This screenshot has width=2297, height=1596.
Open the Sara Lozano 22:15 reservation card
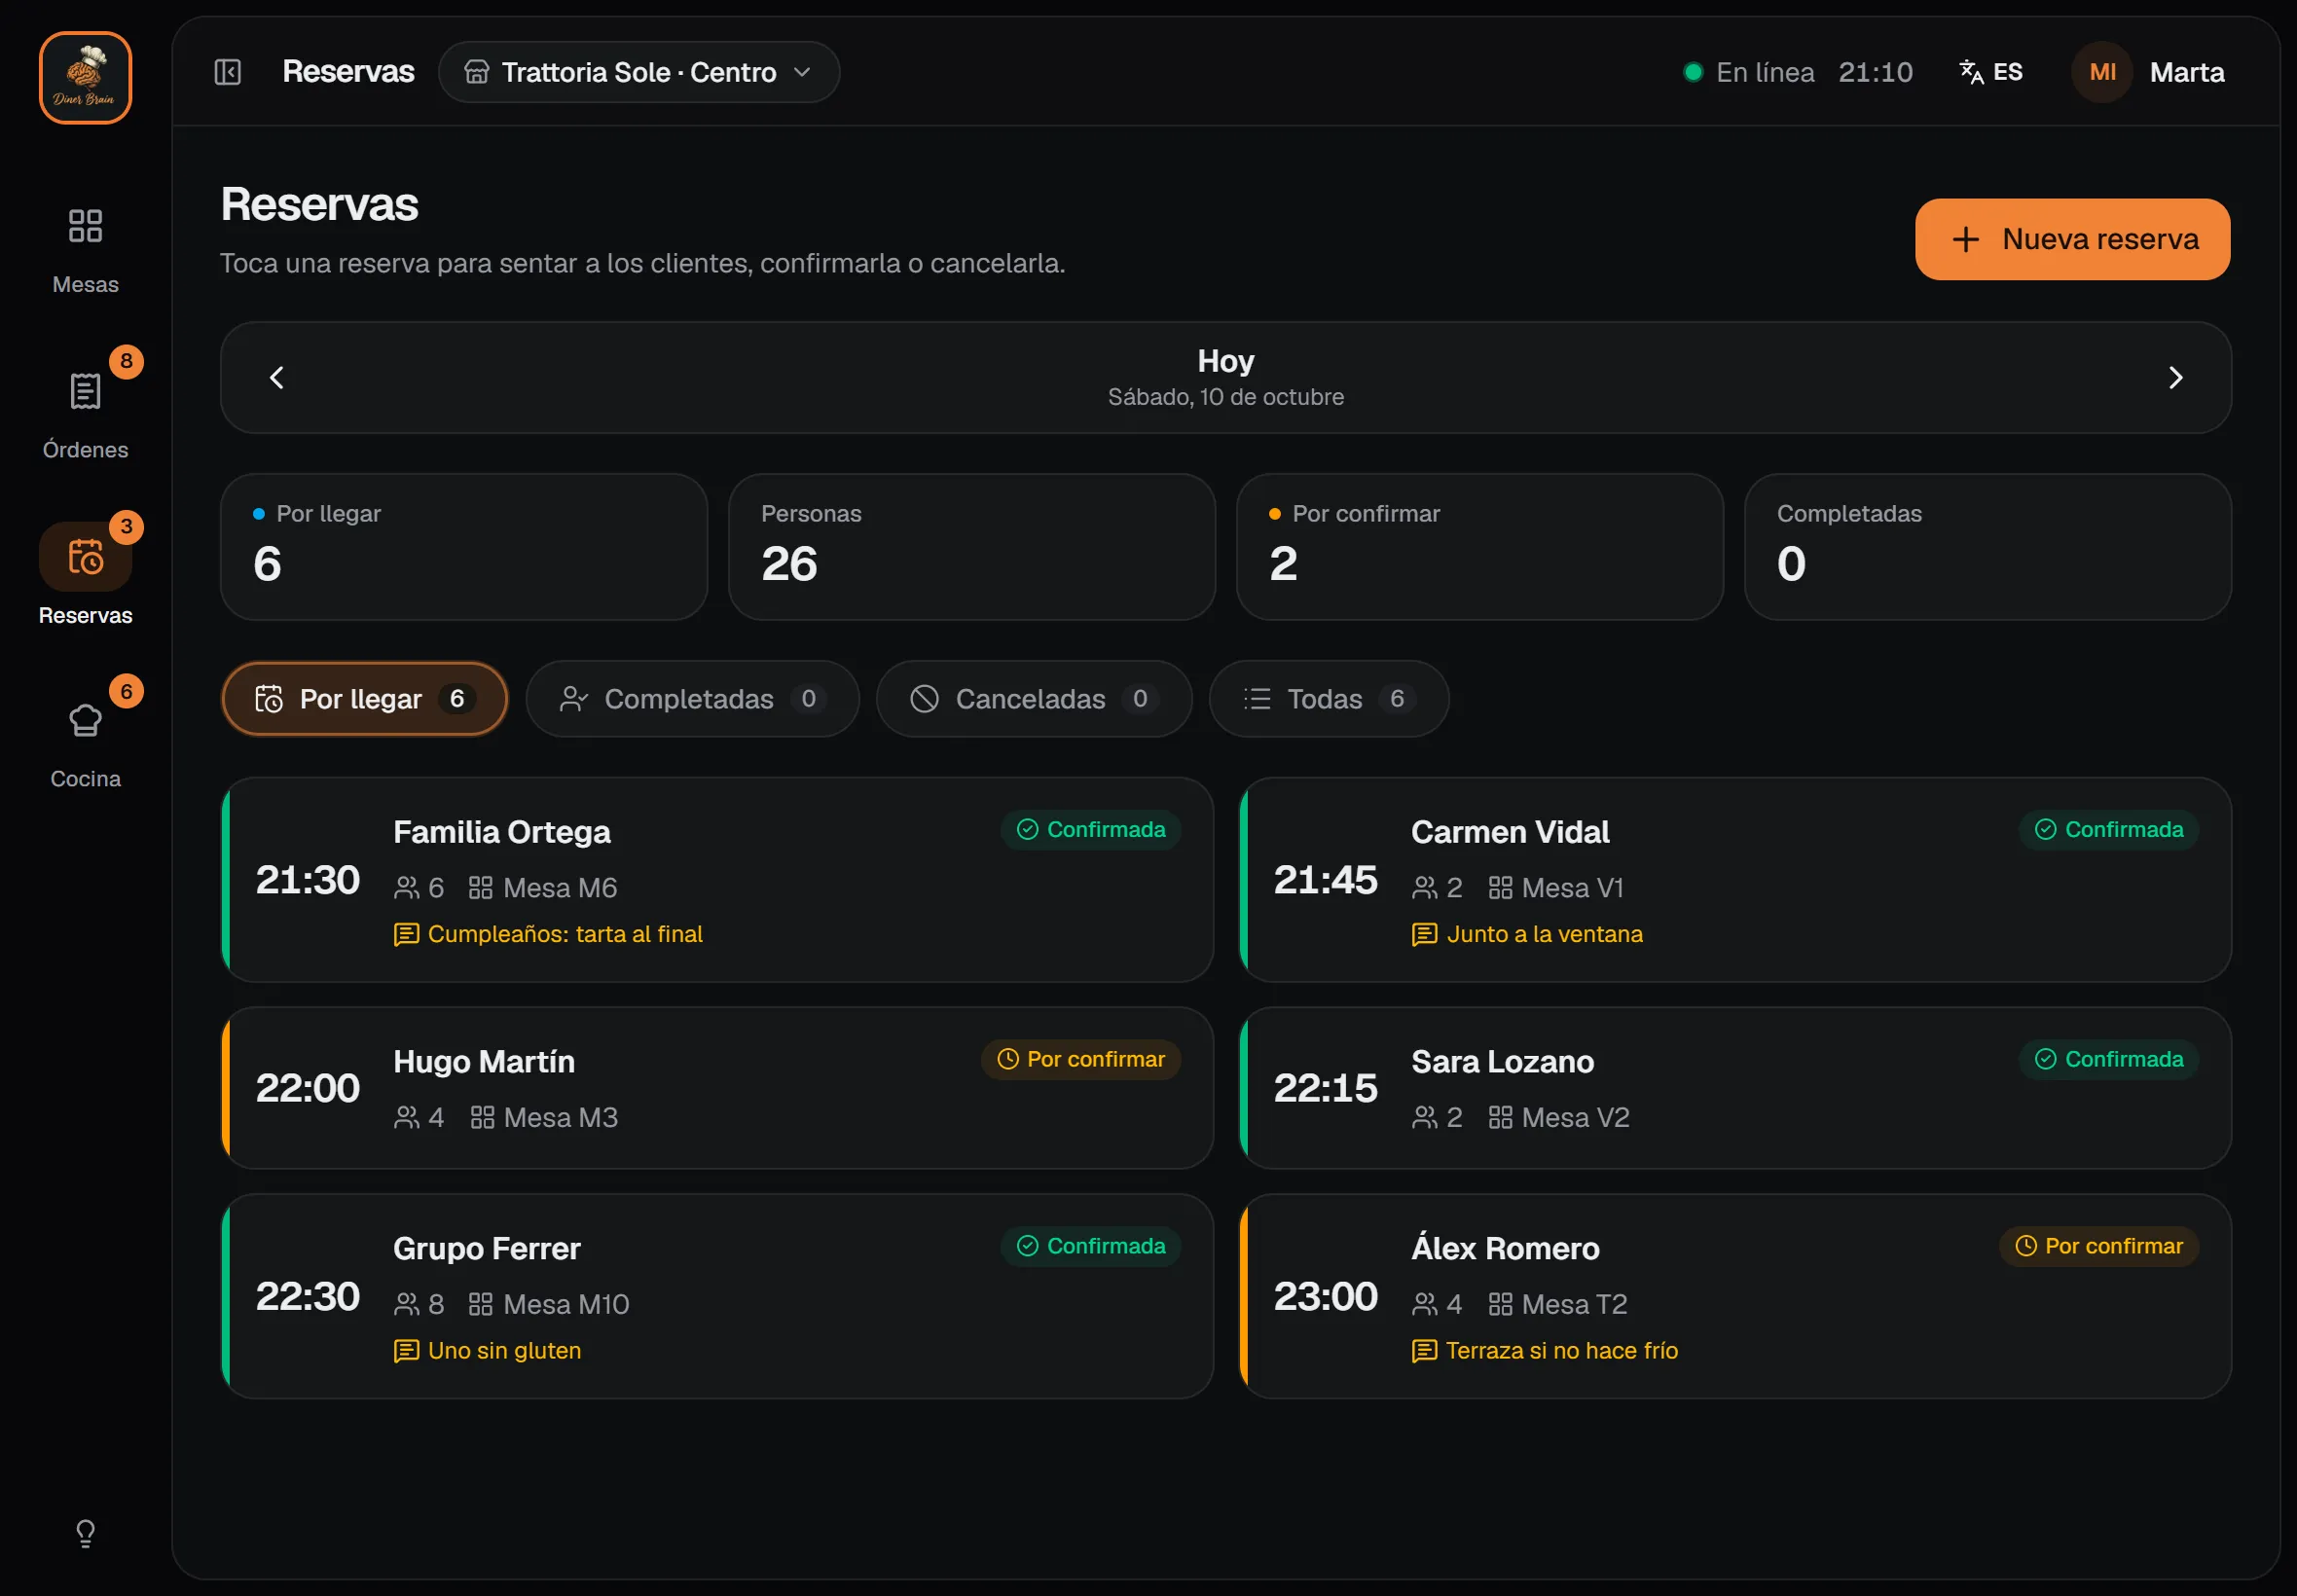click(1735, 1088)
